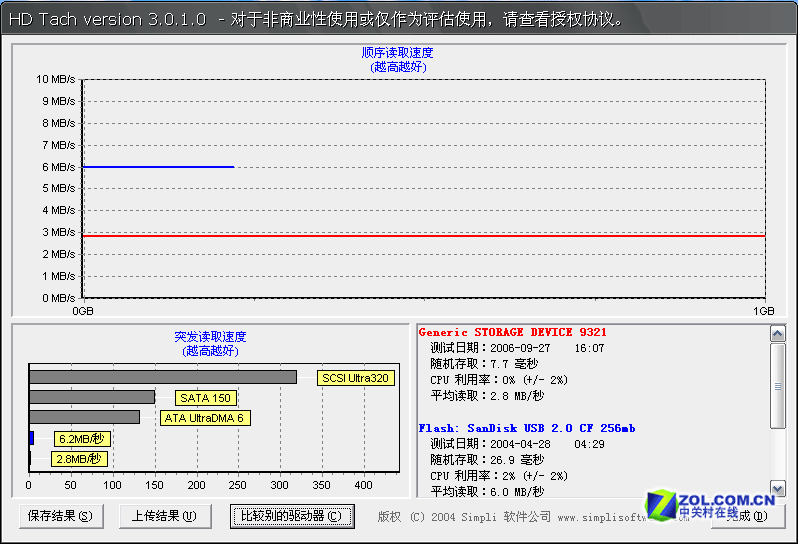Click the 测试日期: 2004-04-28 line
Viewport: 798px width, 544px height.
(x=517, y=444)
